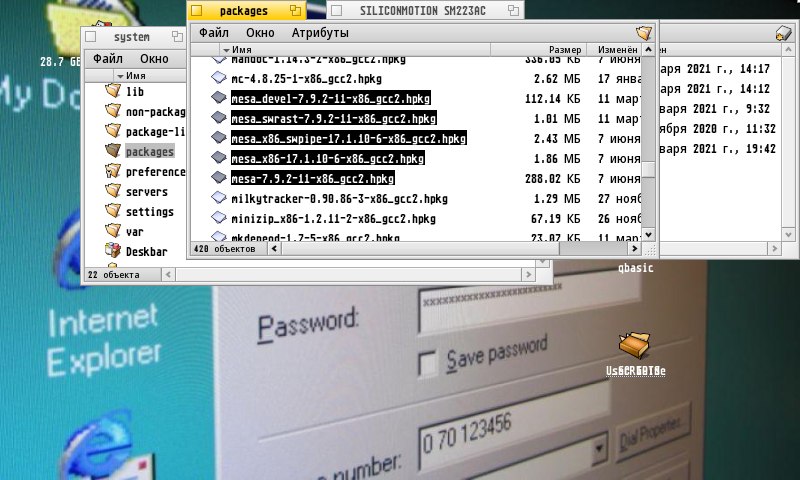This screenshot has height=480, width=800.
Task: Click zoom box on system window tab
Action: [x=177, y=36]
